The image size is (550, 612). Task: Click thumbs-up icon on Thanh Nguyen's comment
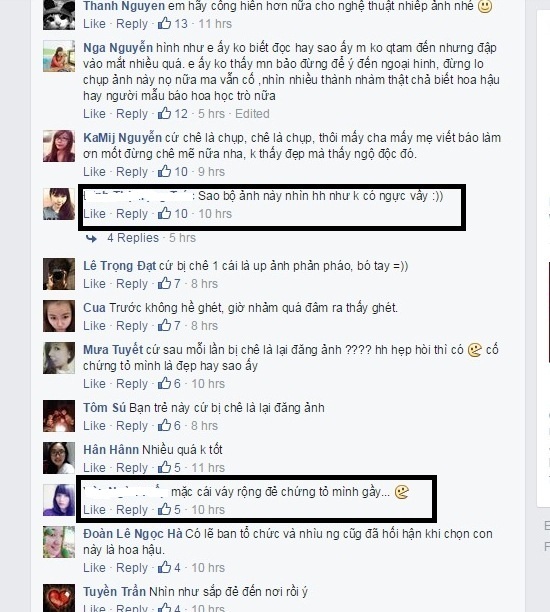pyautogui.click(x=164, y=23)
